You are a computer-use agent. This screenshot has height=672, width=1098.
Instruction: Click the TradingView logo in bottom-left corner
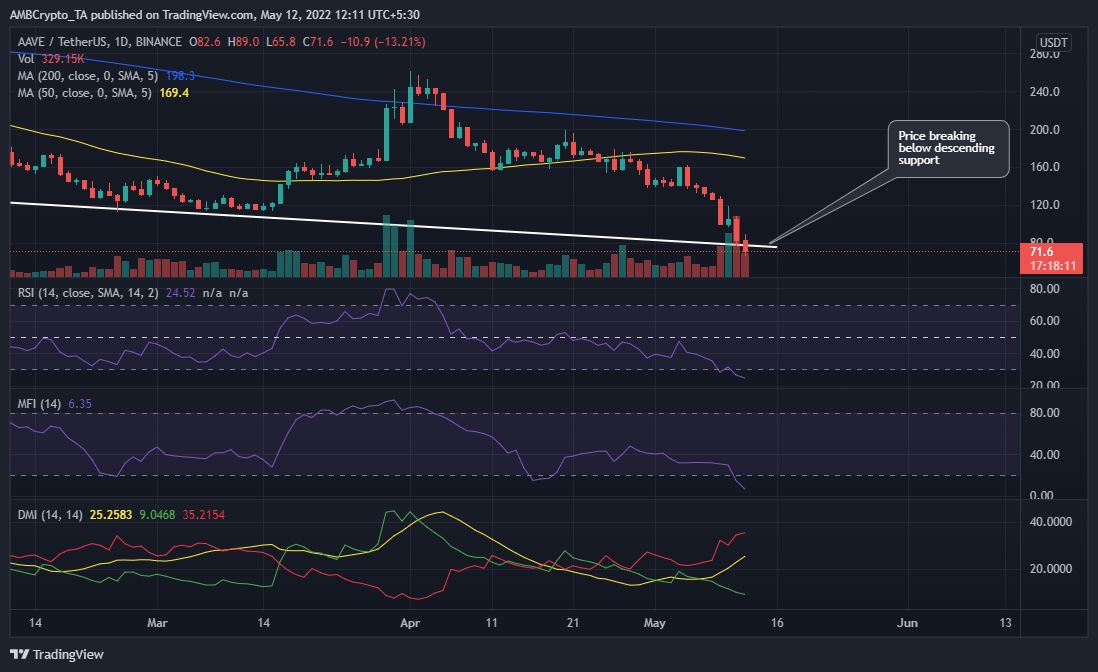pos(60,654)
